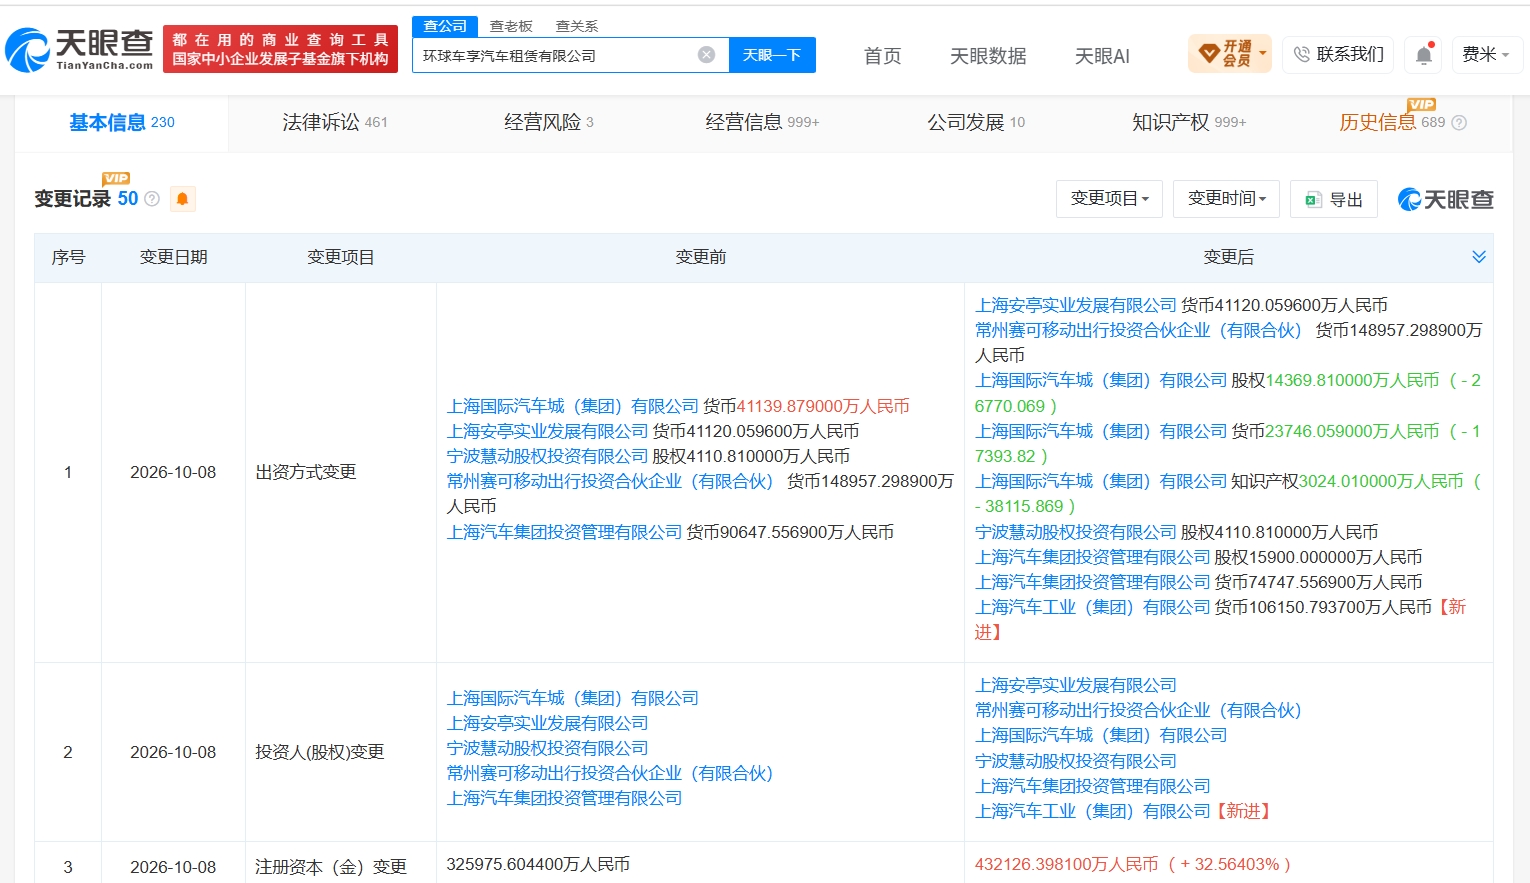Expand table with double chevron icon
The image size is (1530, 883).
[x=1479, y=257]
